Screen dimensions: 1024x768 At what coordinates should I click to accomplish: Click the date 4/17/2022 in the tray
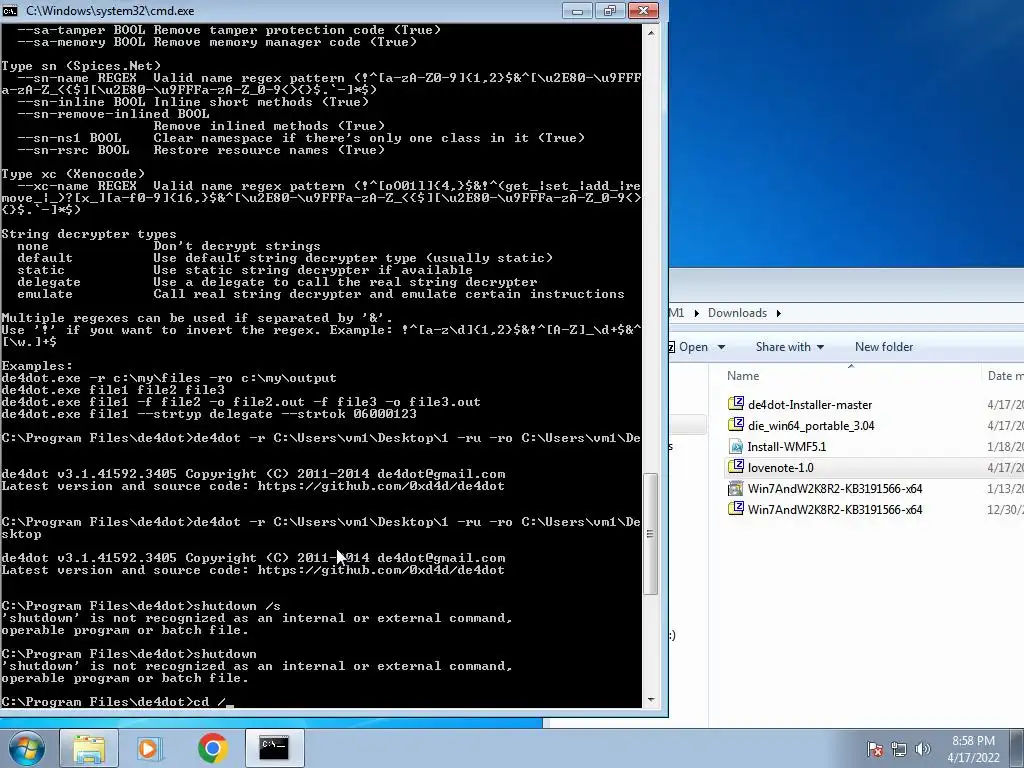[973, 758]
